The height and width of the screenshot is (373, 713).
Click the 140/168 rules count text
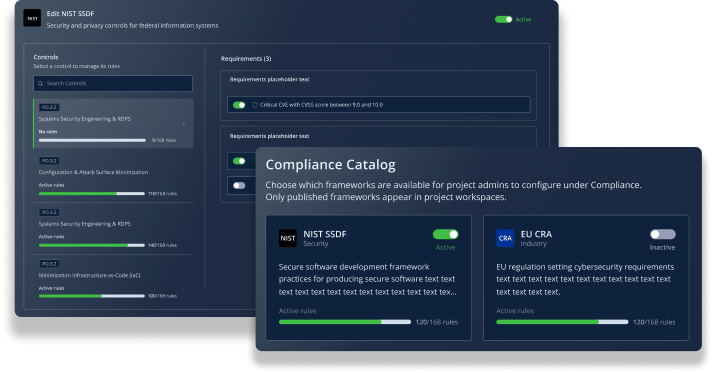[162, 245]
